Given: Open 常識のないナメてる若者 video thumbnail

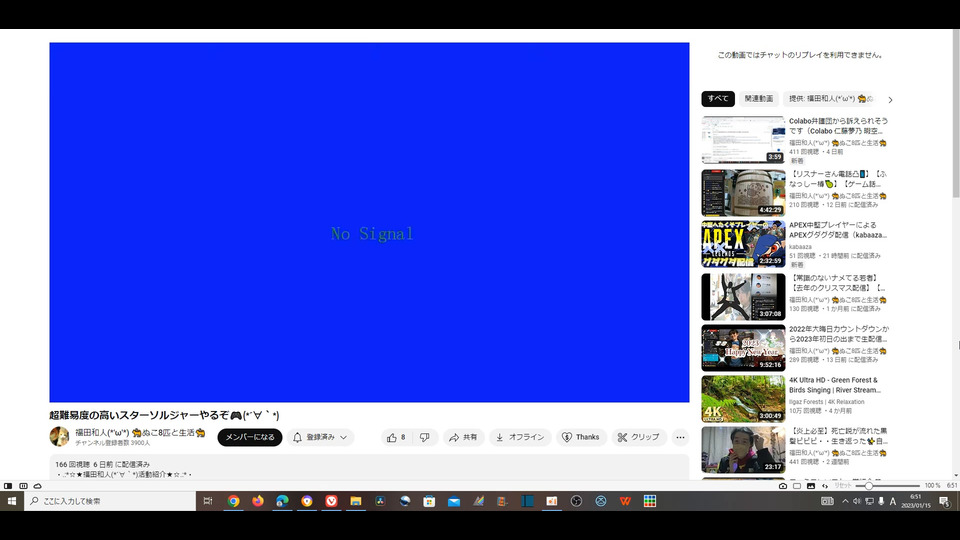Looking at the screenshot, I should [743, 297].
